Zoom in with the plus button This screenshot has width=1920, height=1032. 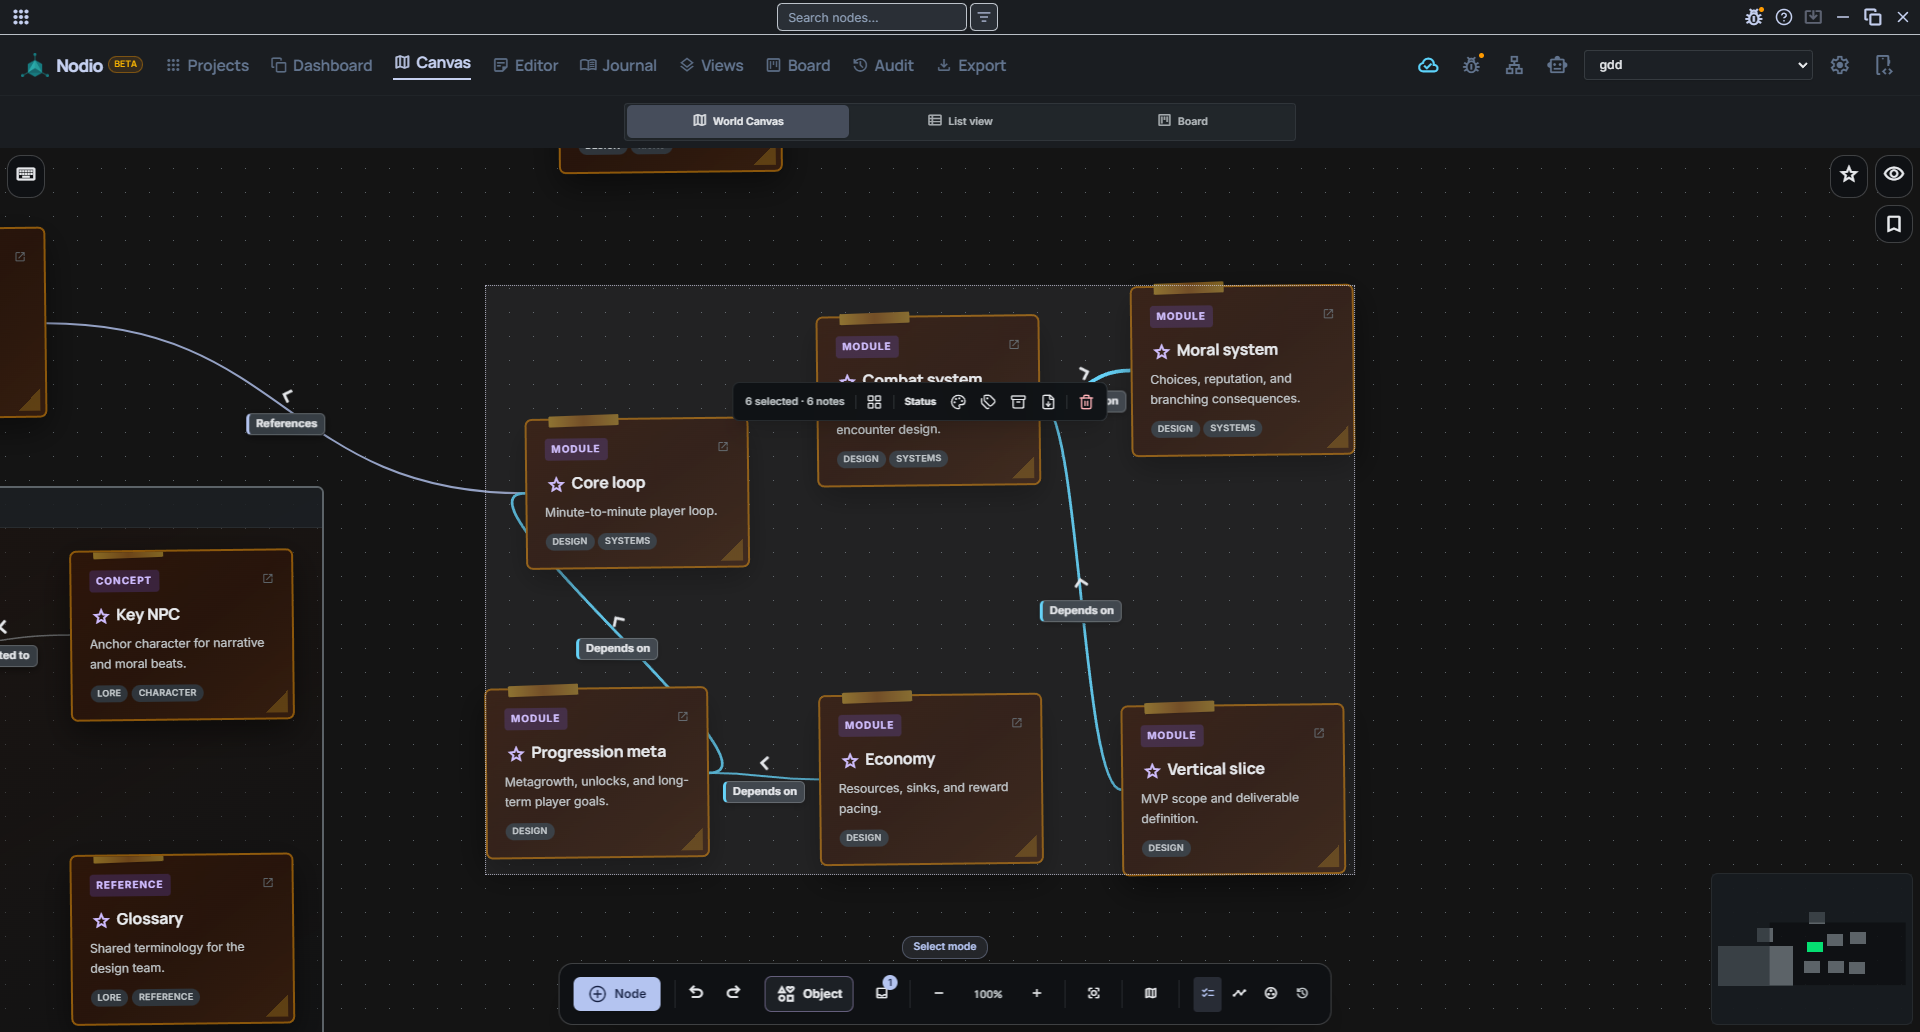coord(1037,993)
